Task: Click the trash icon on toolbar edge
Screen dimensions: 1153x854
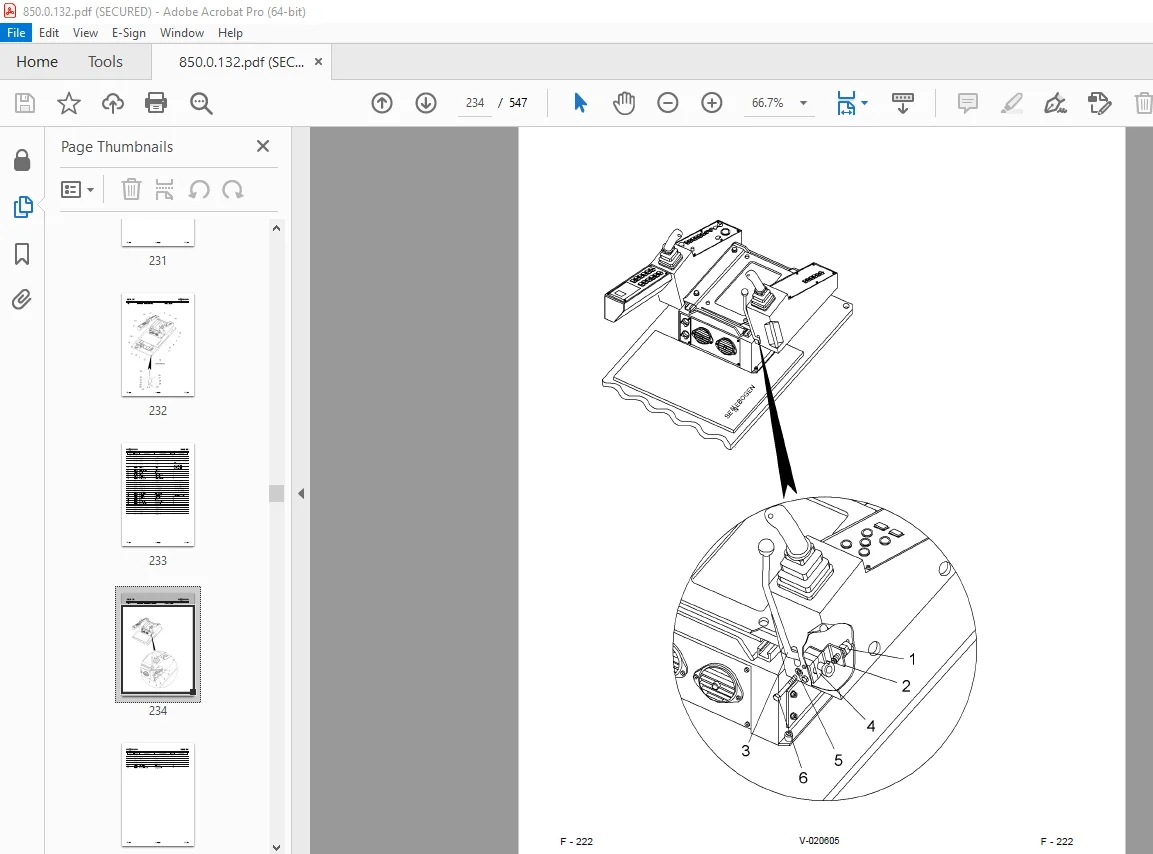Action: (x=1143, y=103)
